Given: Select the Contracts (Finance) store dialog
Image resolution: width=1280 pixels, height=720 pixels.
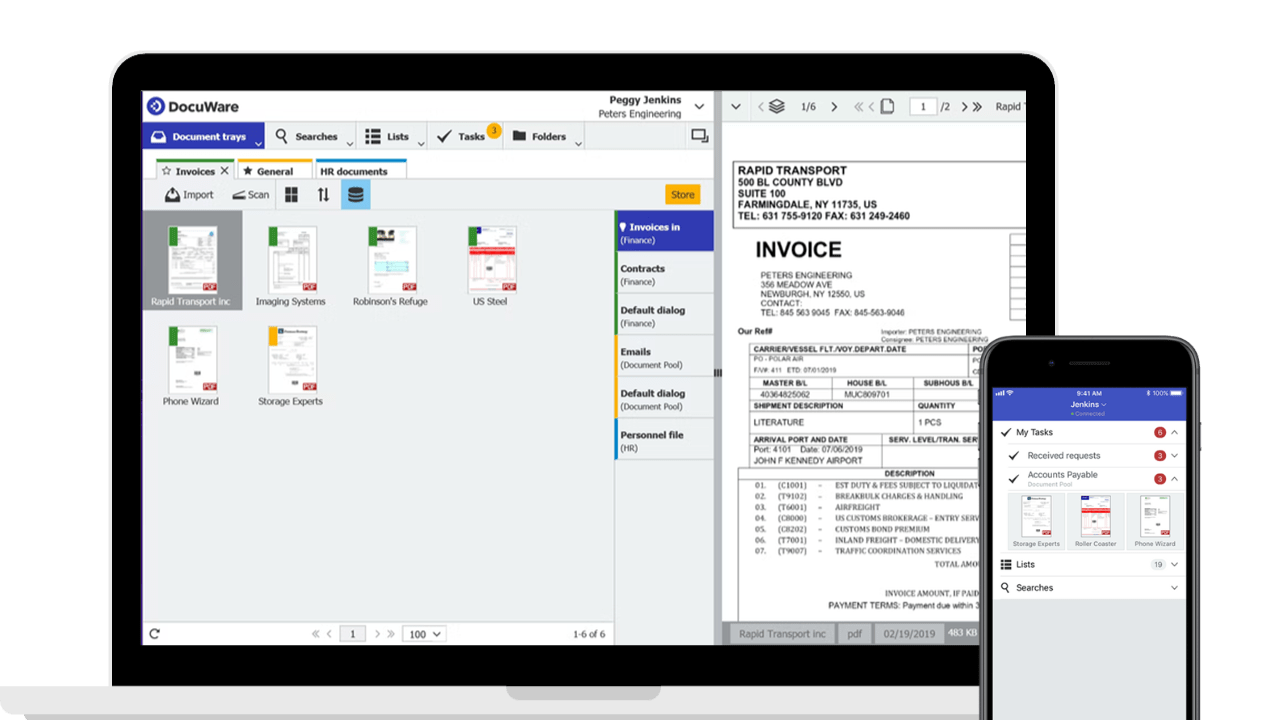Looking at the screenshot, I should (x=664, y=273).
